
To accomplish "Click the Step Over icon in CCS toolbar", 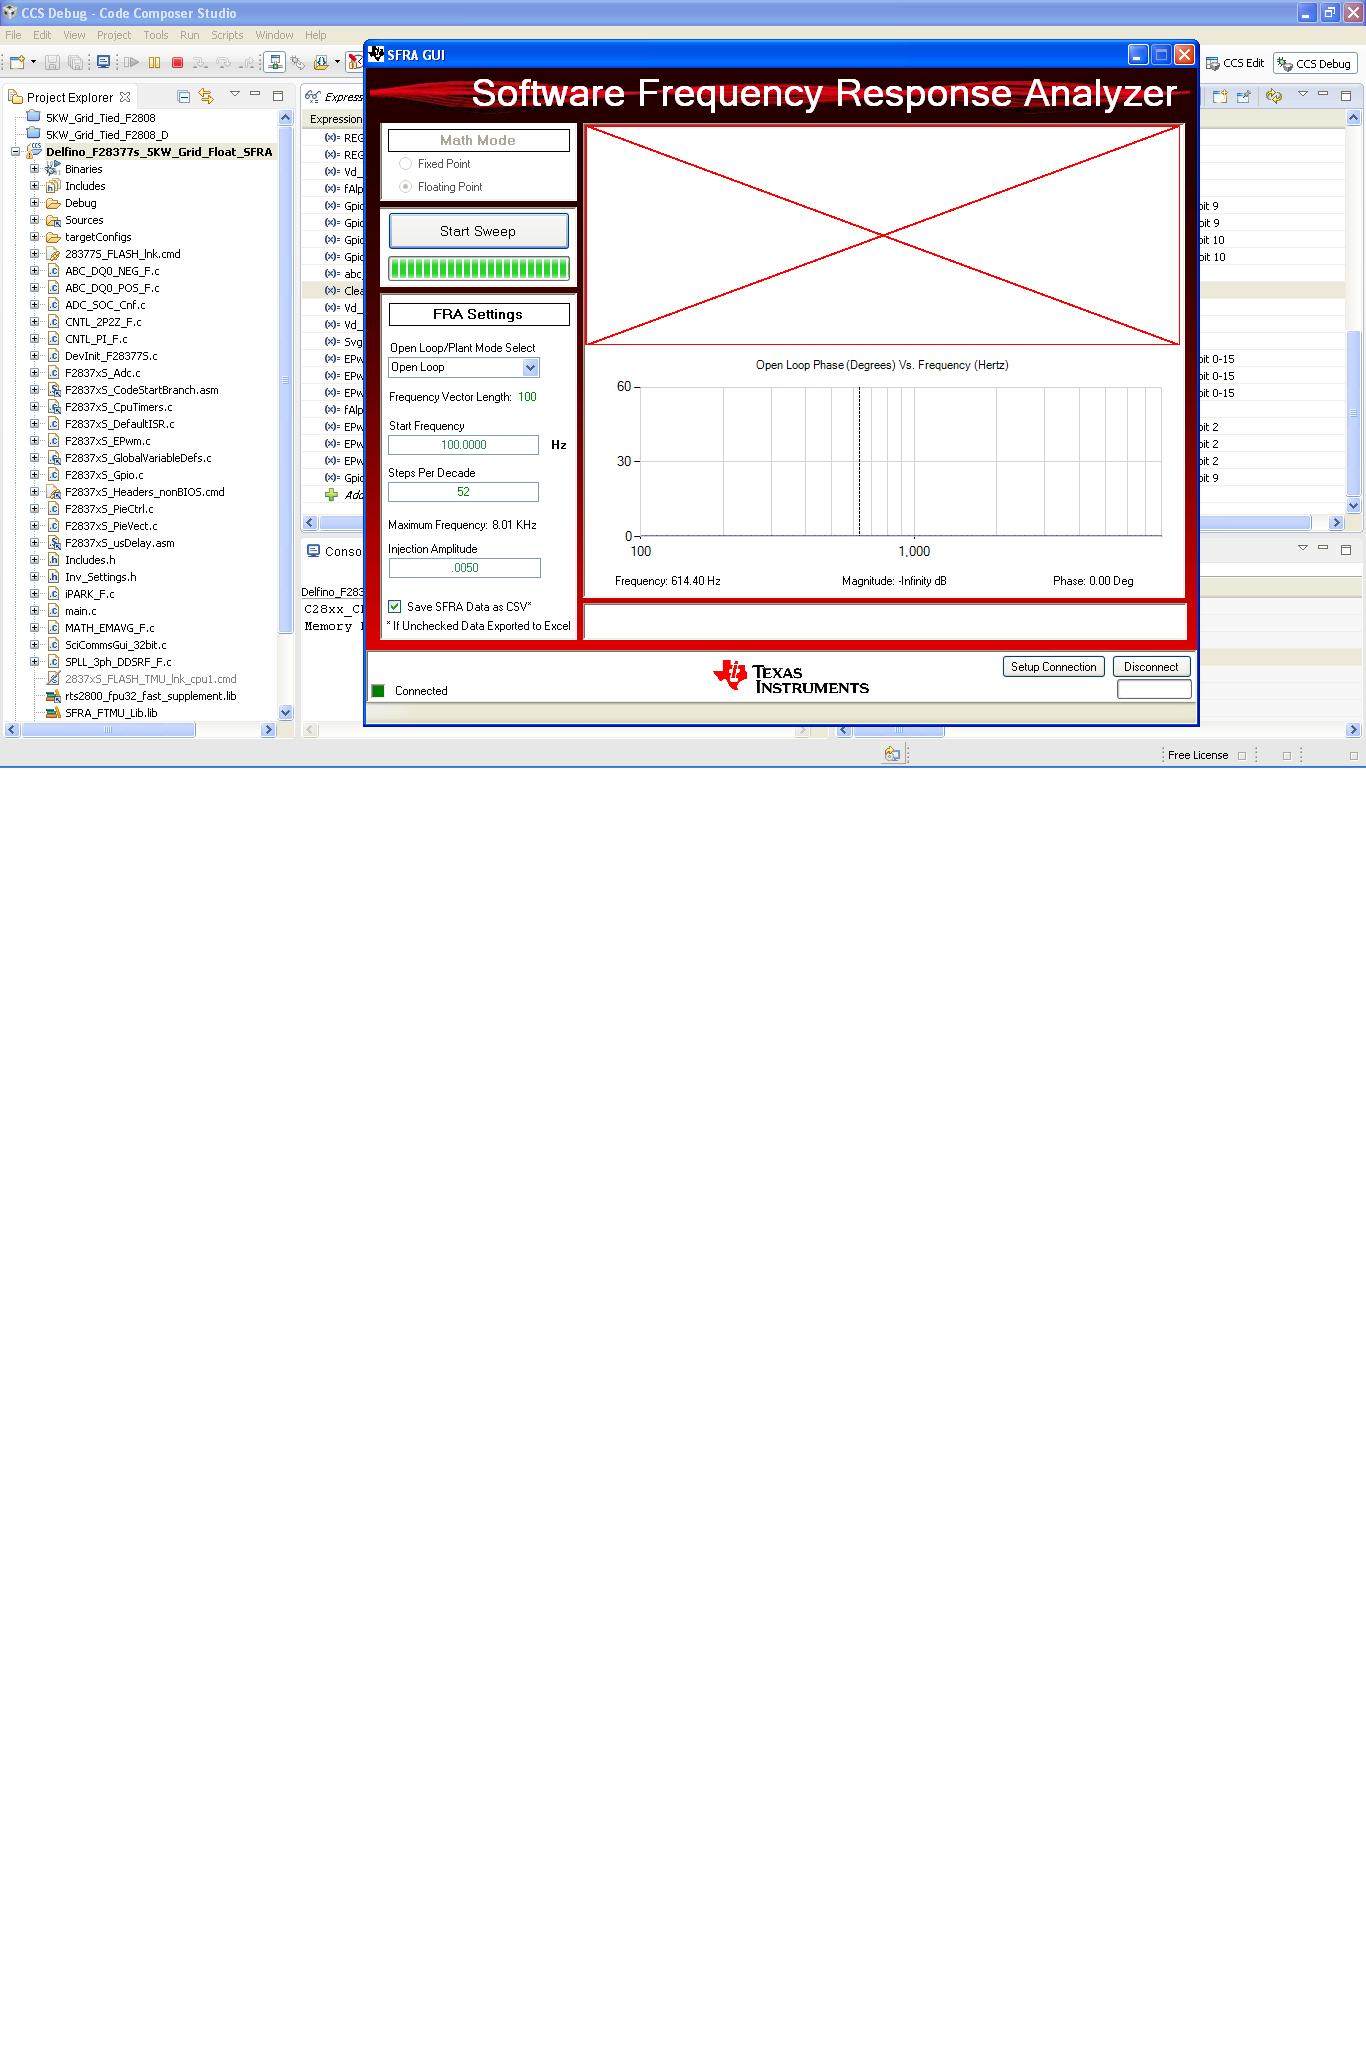I will coord(223,62).
